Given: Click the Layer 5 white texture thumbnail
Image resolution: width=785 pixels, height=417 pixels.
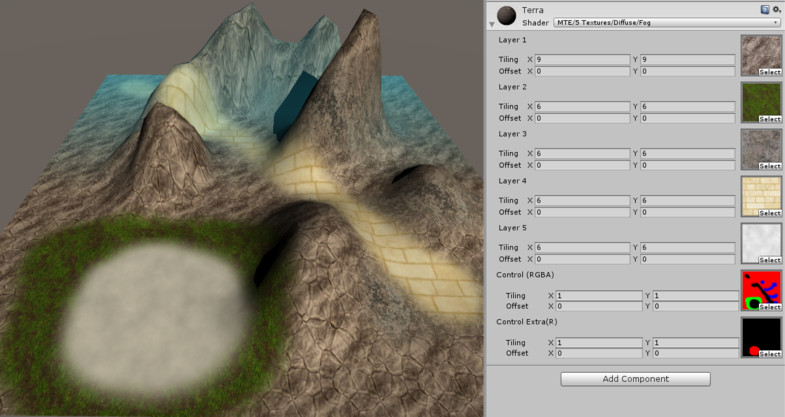Looking at the screenshot, I should point(760,242).
